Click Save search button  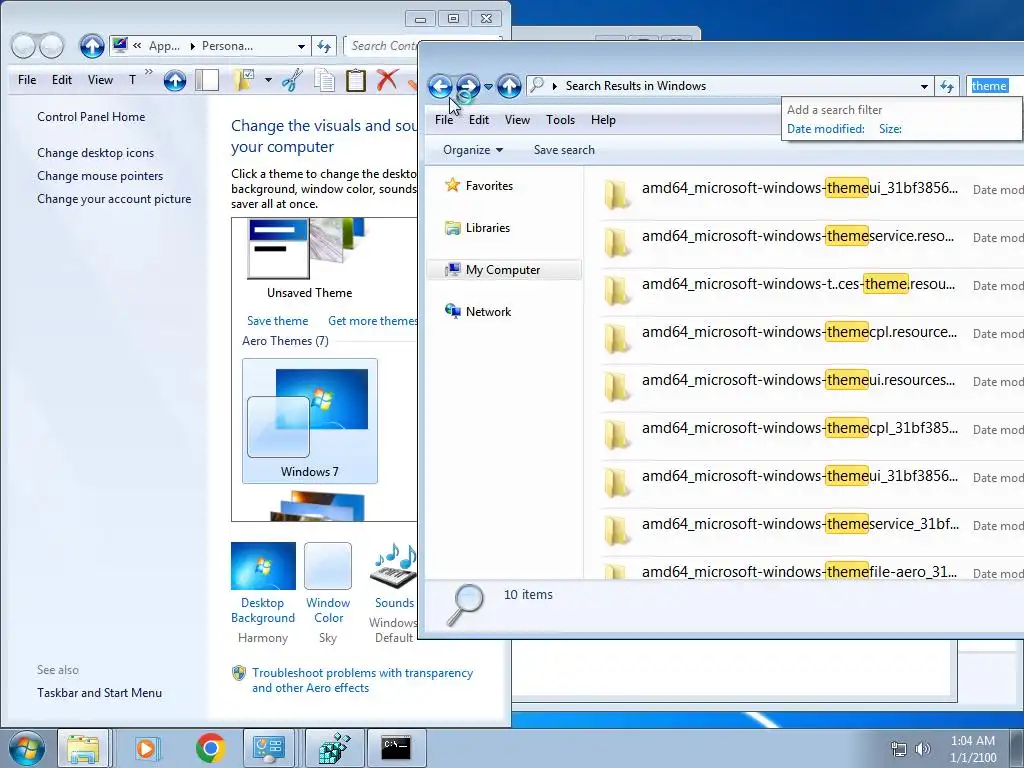[x=564, y=150]
